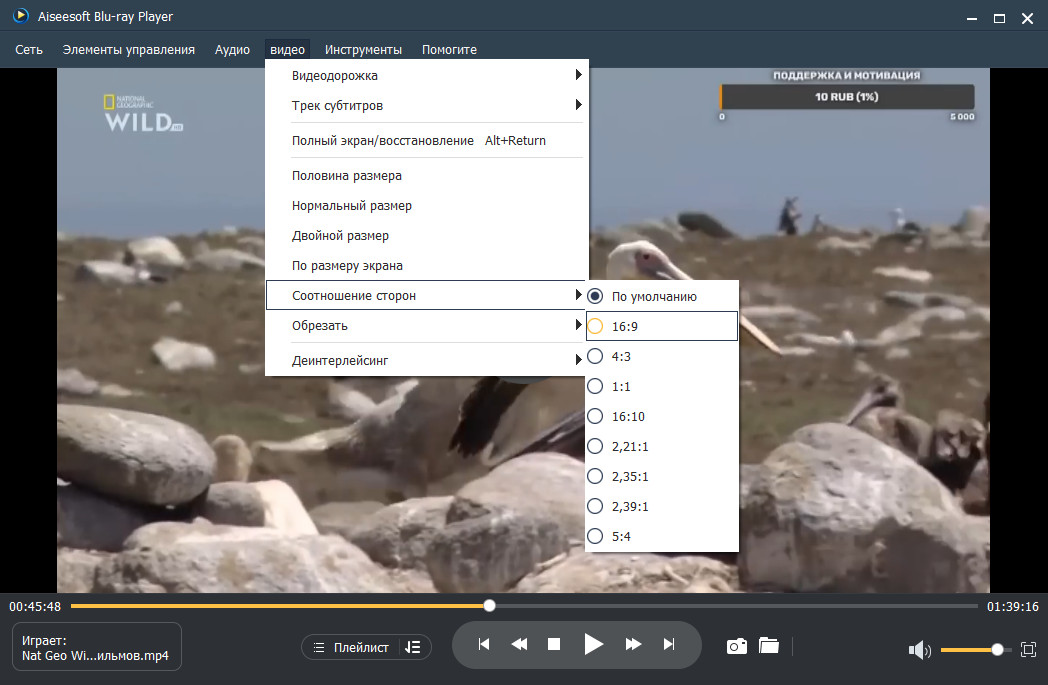This screenshot has width=1048, height=685.
Task: Open the Деинтерлейсинг submenu
Action: click(426, 360)
